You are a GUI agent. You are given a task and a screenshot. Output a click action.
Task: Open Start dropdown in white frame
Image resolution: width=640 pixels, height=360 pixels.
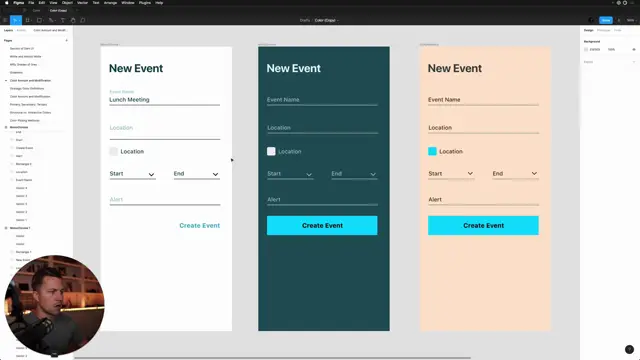[x=132, y=174]
